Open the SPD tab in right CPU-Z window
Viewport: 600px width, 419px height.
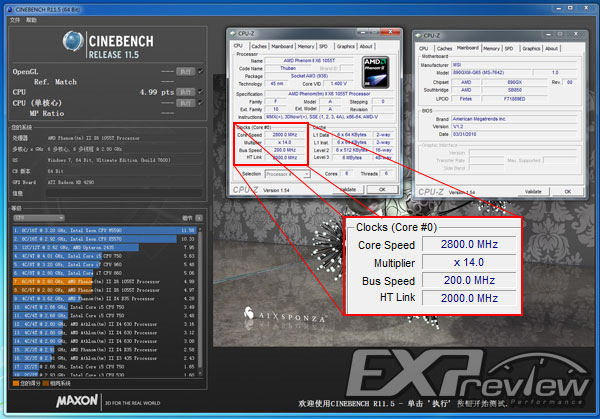click(511, 46)
